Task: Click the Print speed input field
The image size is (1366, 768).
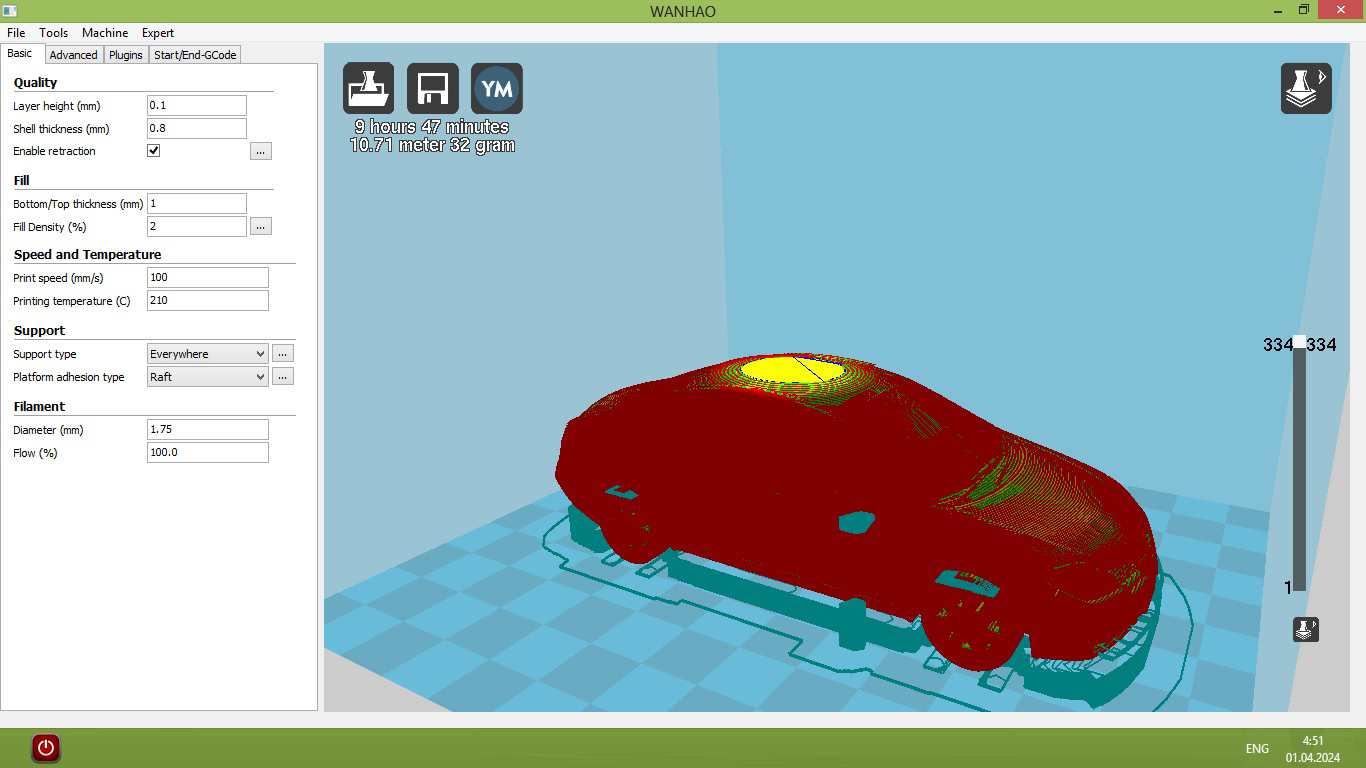Action: coord(208,278)
